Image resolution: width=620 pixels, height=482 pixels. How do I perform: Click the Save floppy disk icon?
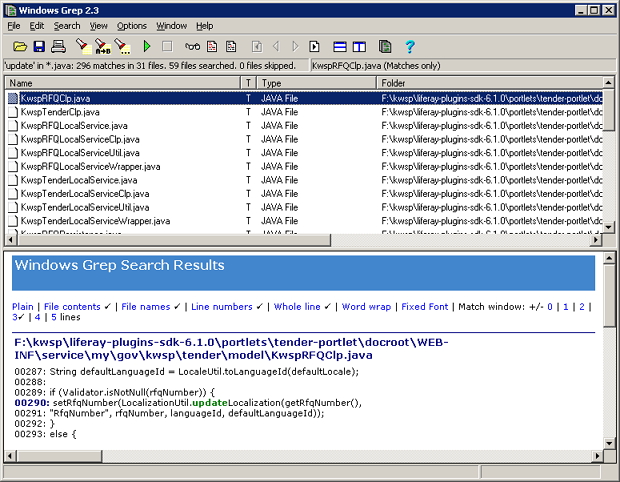coord(39,47)
